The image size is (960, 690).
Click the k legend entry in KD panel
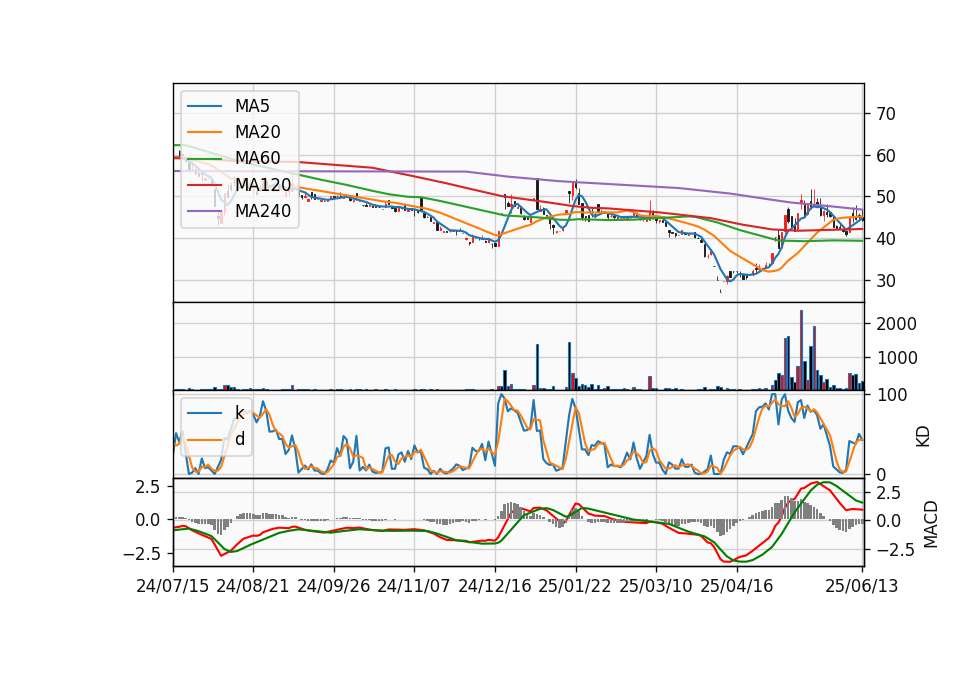pos(240,412)
